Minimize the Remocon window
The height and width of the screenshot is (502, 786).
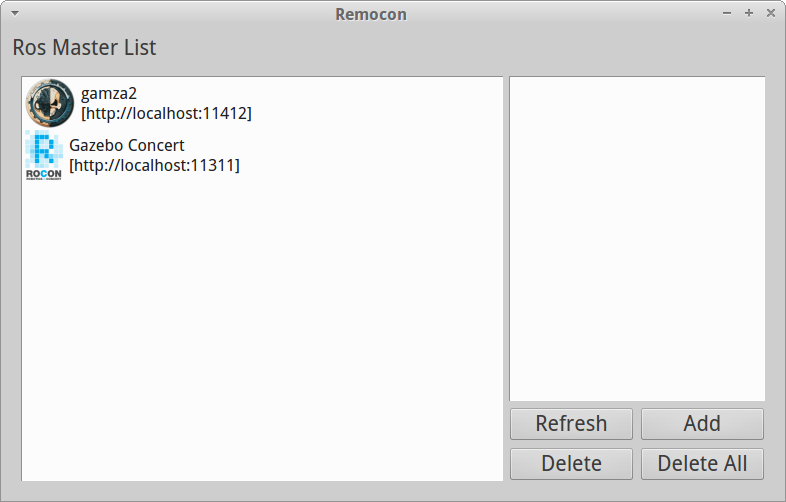tap(727, 14)
